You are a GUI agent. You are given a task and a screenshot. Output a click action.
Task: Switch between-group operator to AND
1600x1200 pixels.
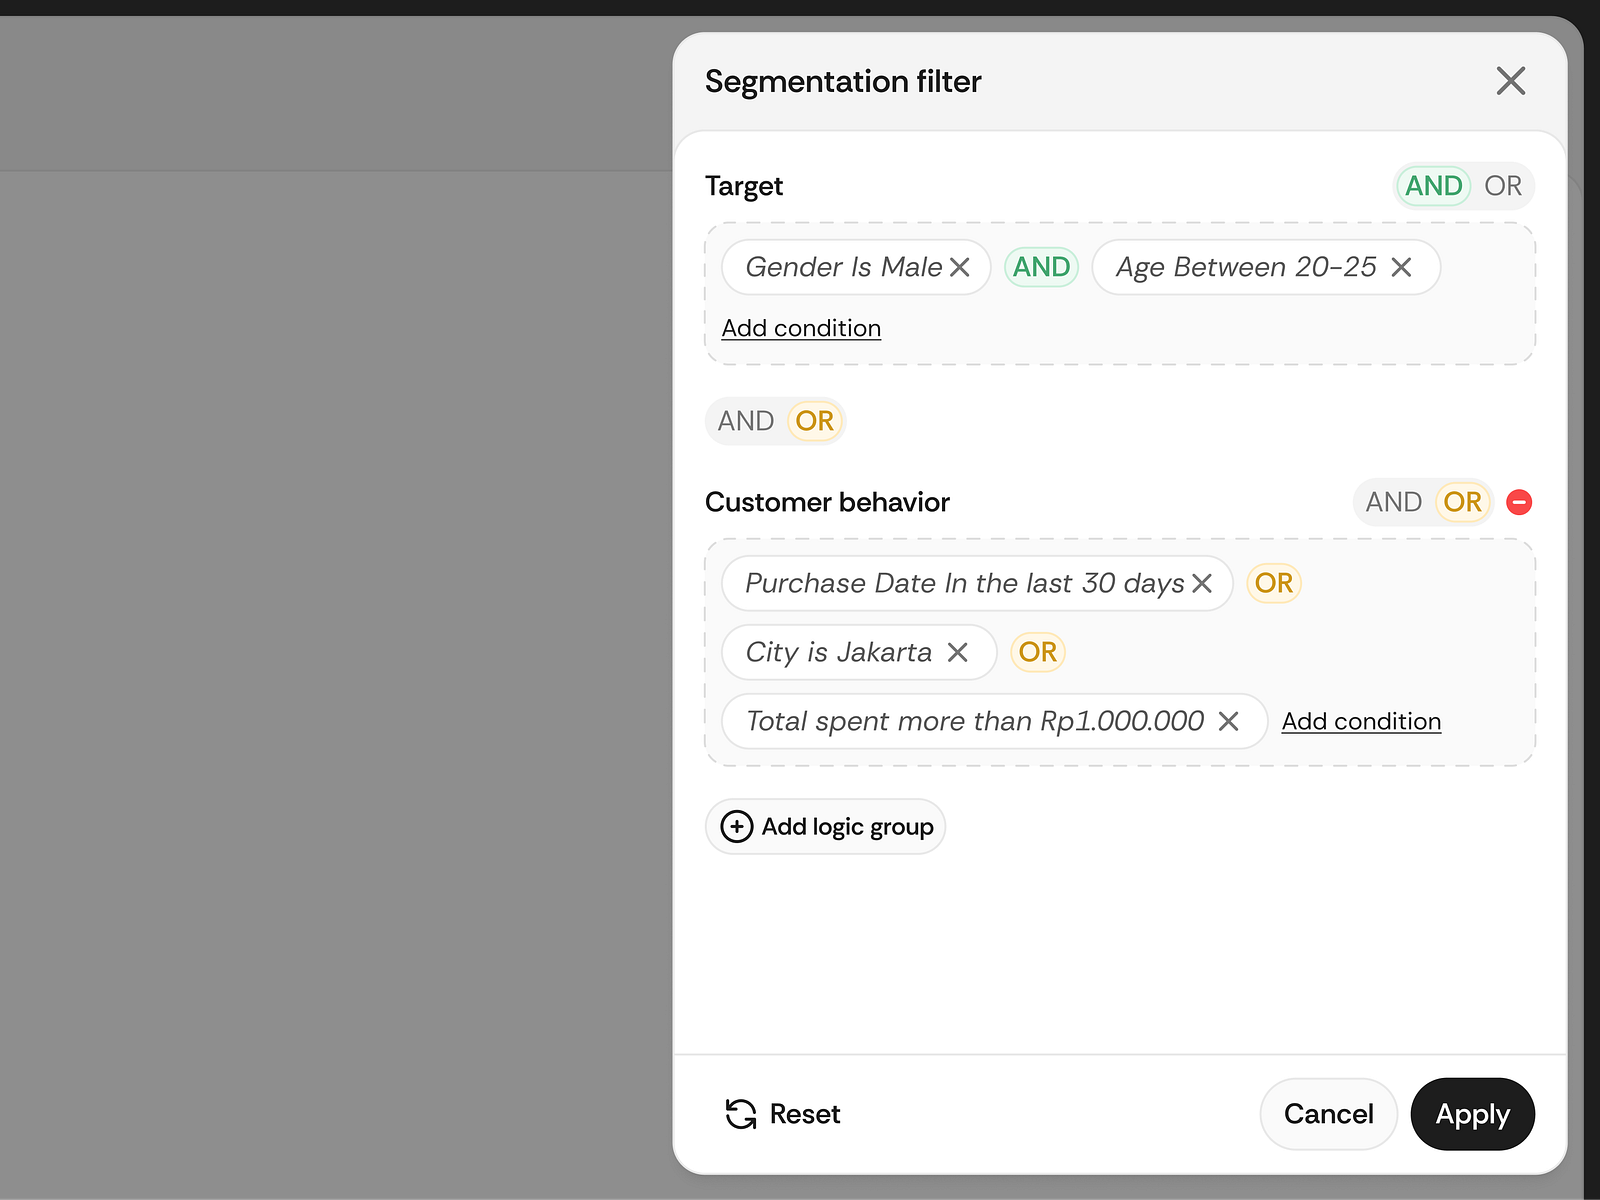[746, 421]
